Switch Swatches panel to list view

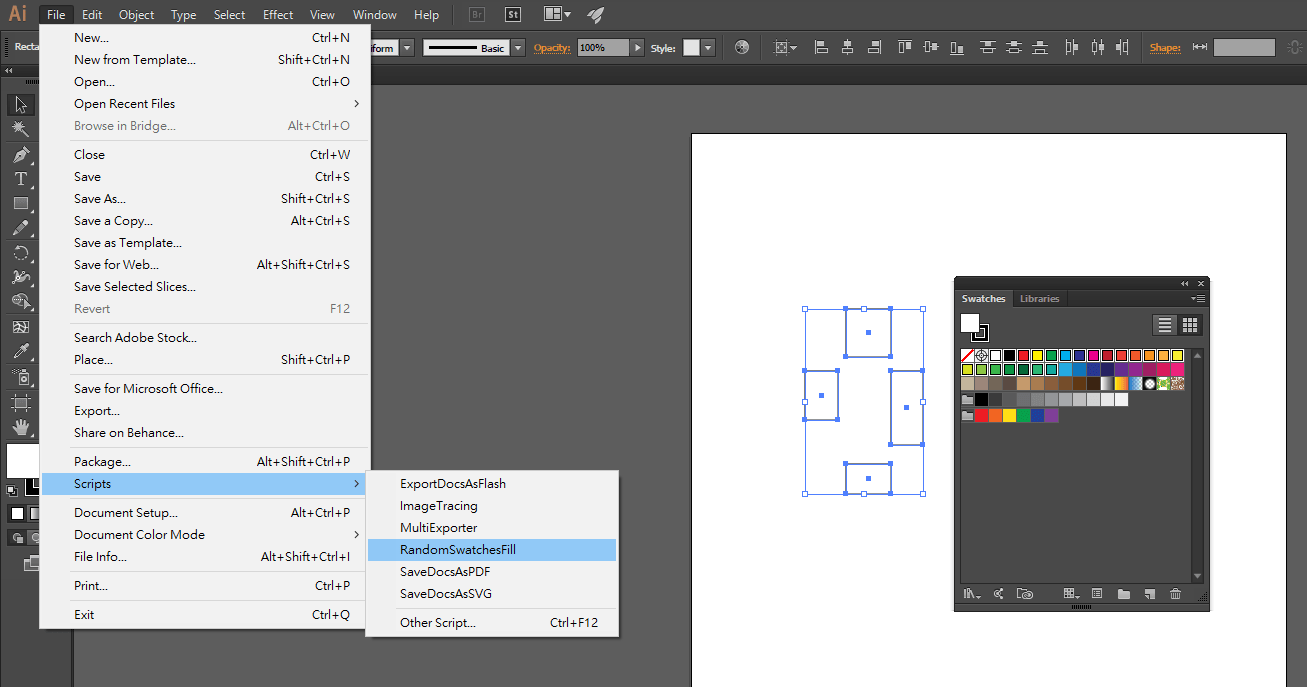pyautogui.click(x=1164, y=324)
